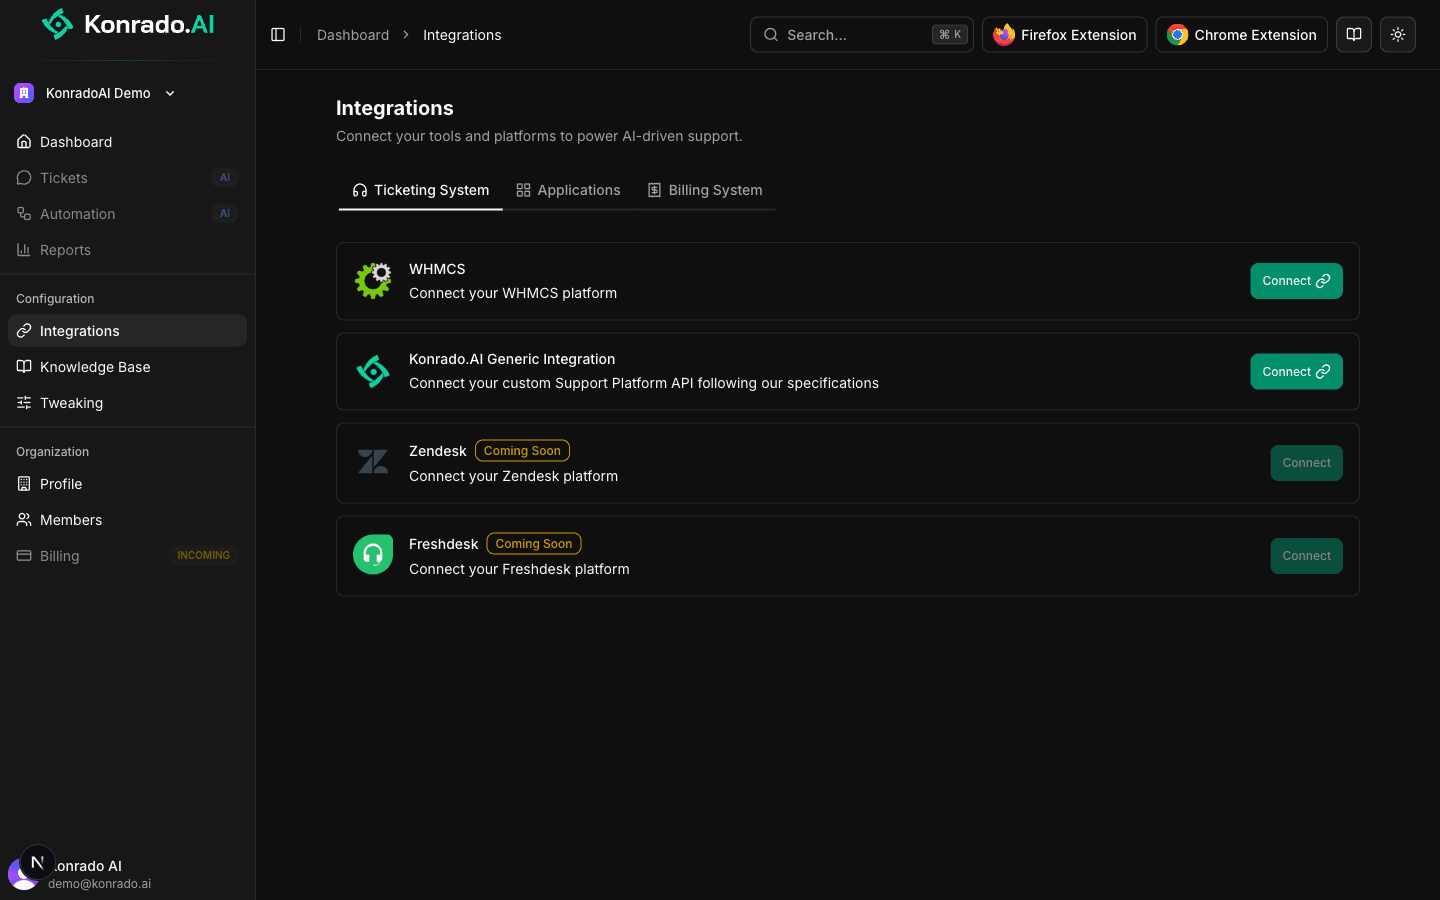Toggle light theme sun icon

point(1398,35)
